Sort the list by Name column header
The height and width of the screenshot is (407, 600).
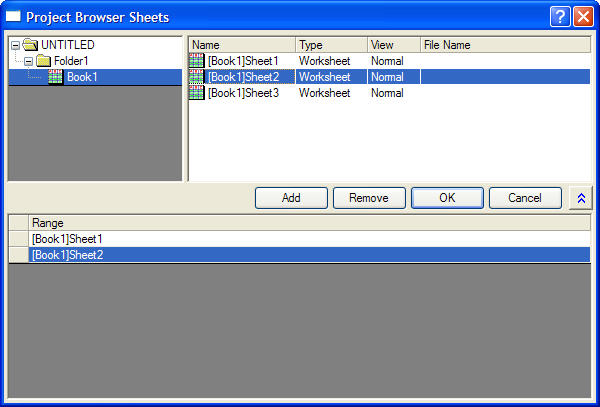(242, 45)
